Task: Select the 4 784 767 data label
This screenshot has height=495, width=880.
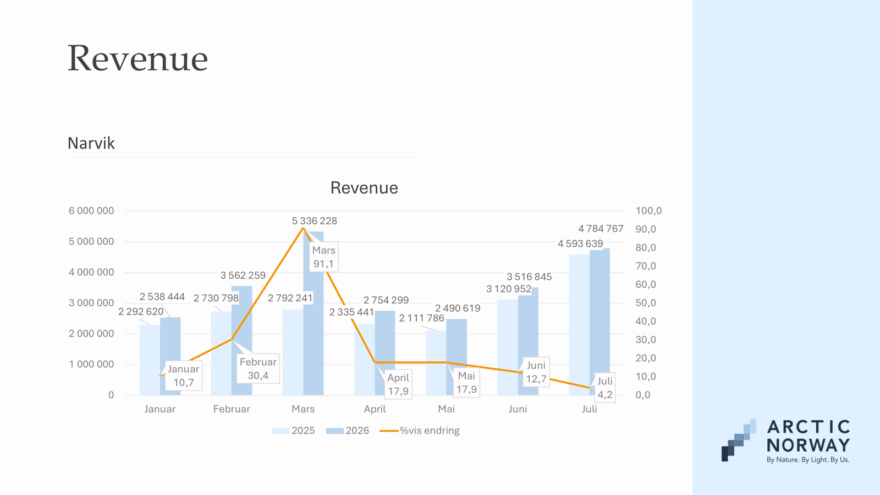Action: coord(601,229)
